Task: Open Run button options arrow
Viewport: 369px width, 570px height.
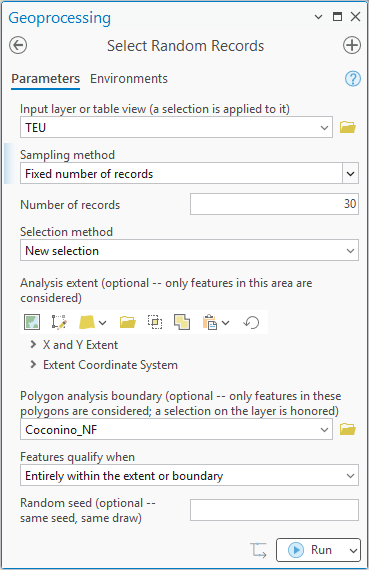Action: click(353, 550)
